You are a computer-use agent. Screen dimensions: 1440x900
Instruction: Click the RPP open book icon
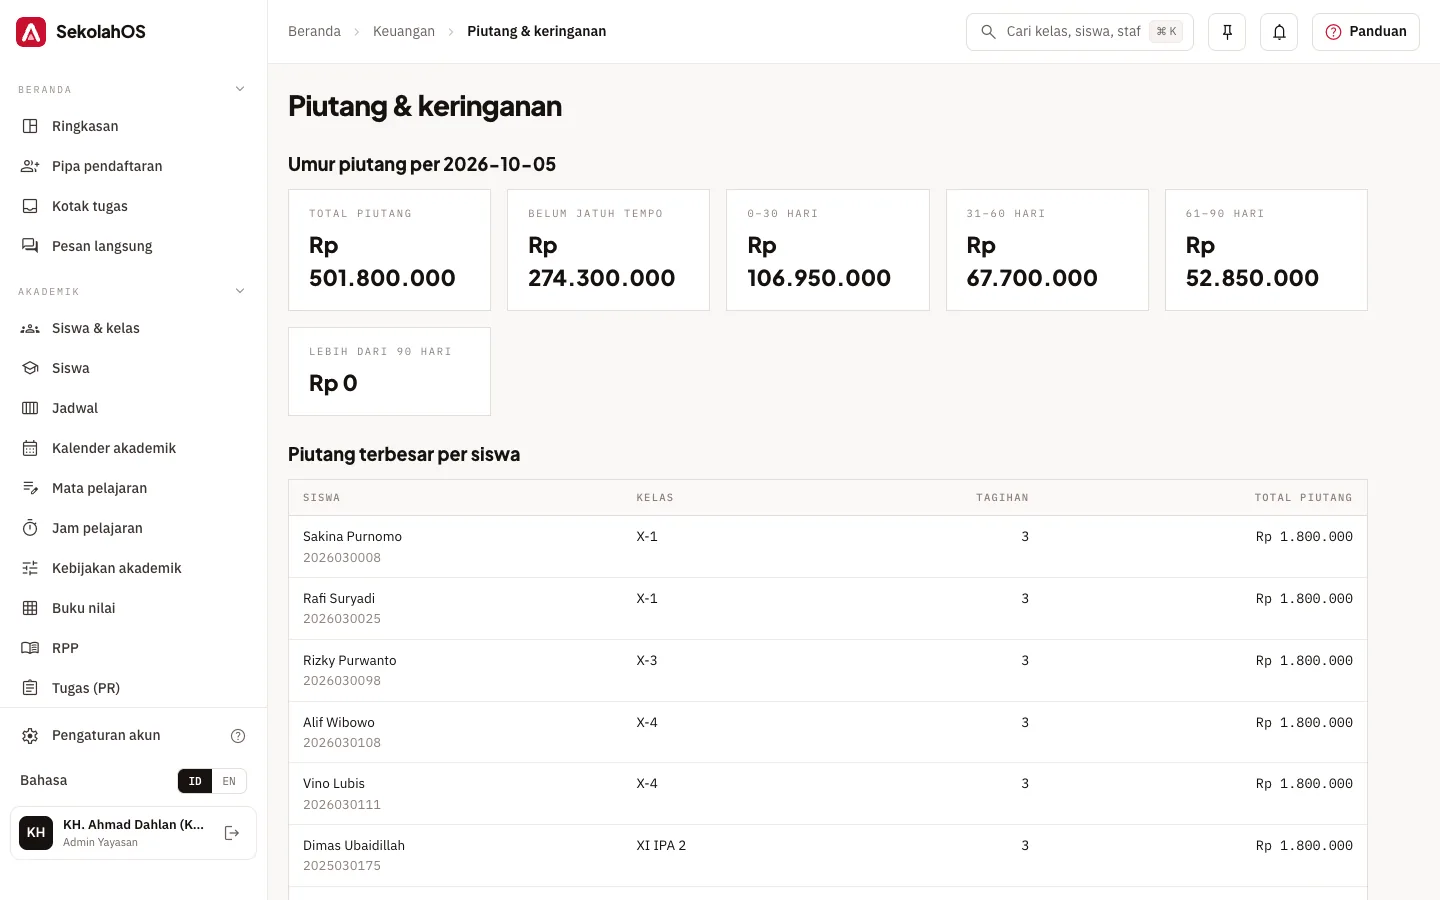pos(30,648)
